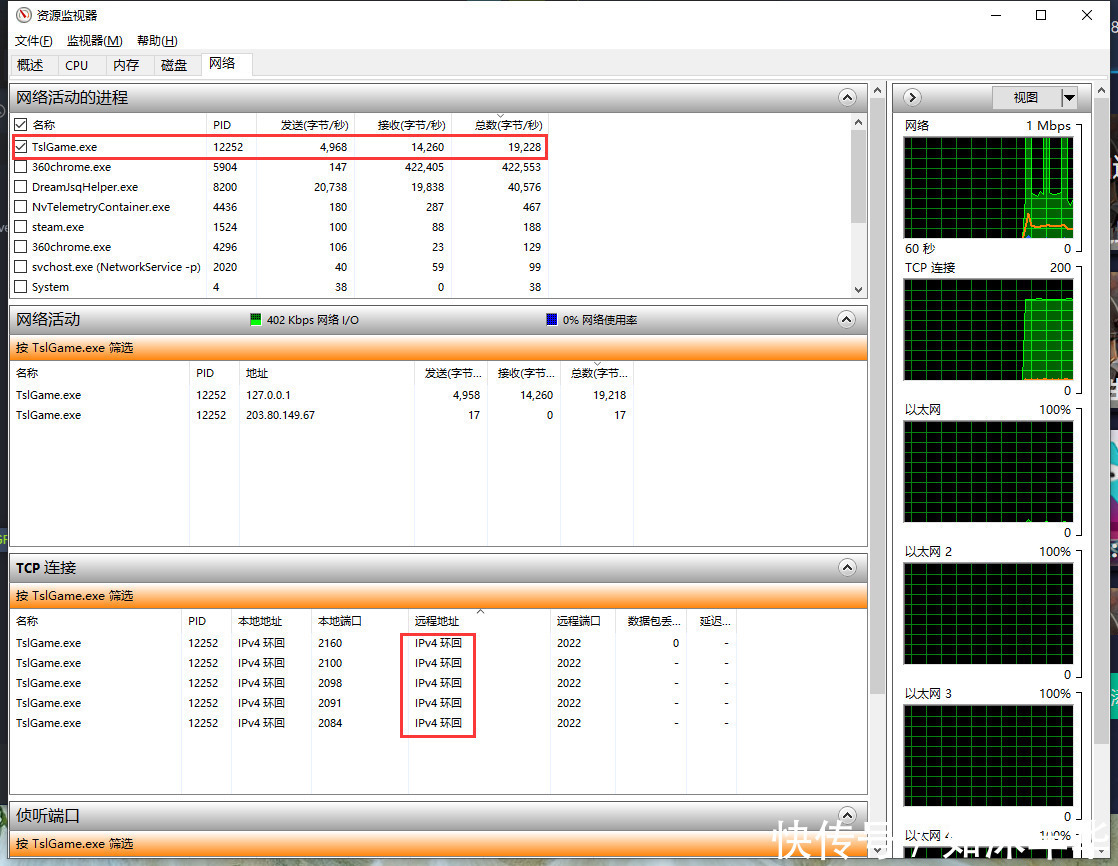Click the Resource Monitor app icon in title bar

click(x=24, y=15)
